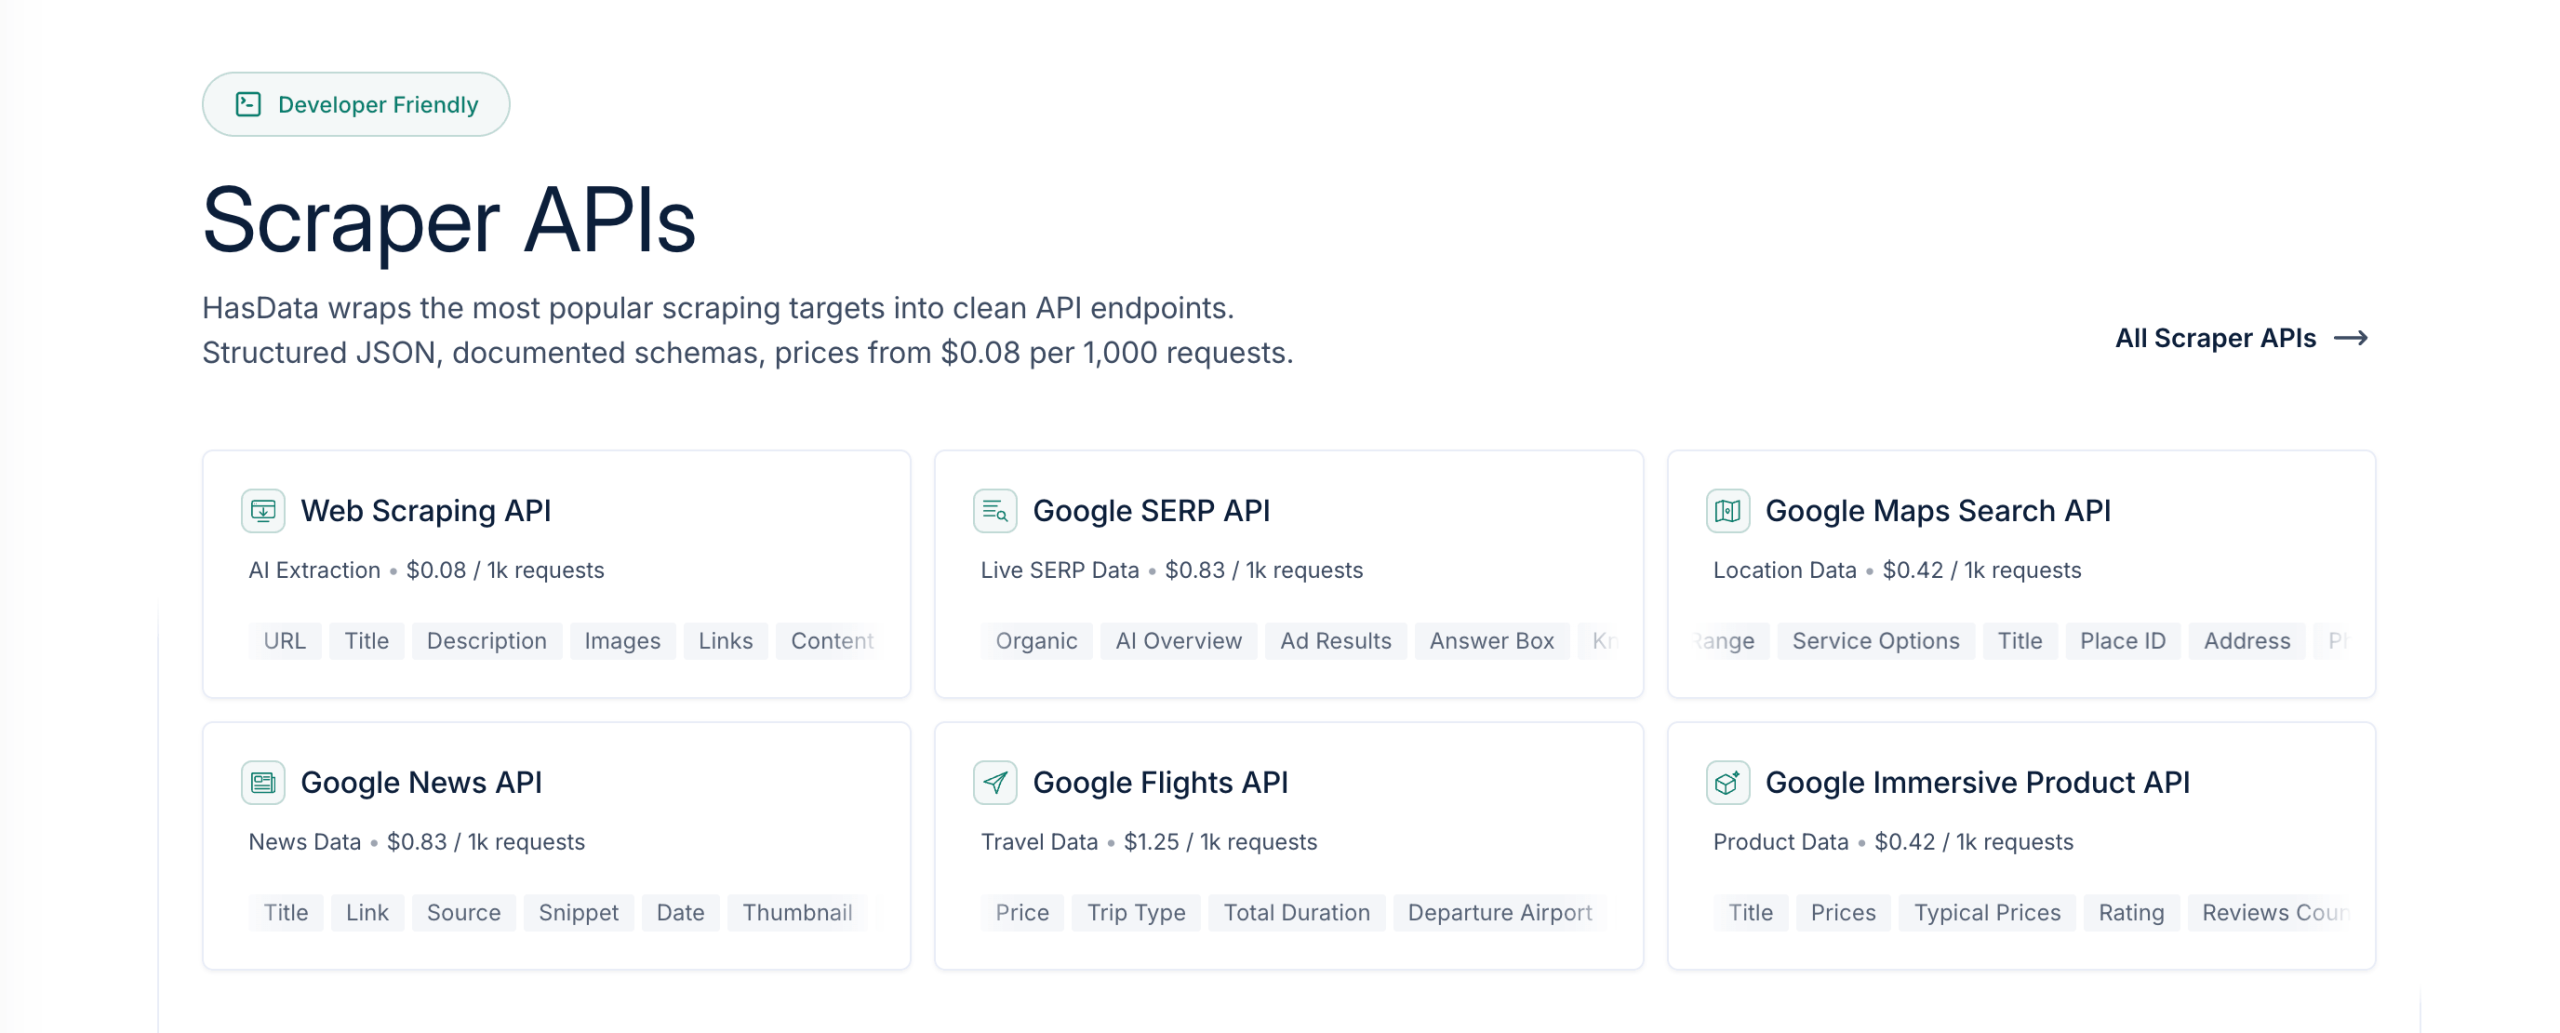This screenshot has width=2560, height=1033.
Task: Click the Trip Type tag
Action: [1136, 913]
